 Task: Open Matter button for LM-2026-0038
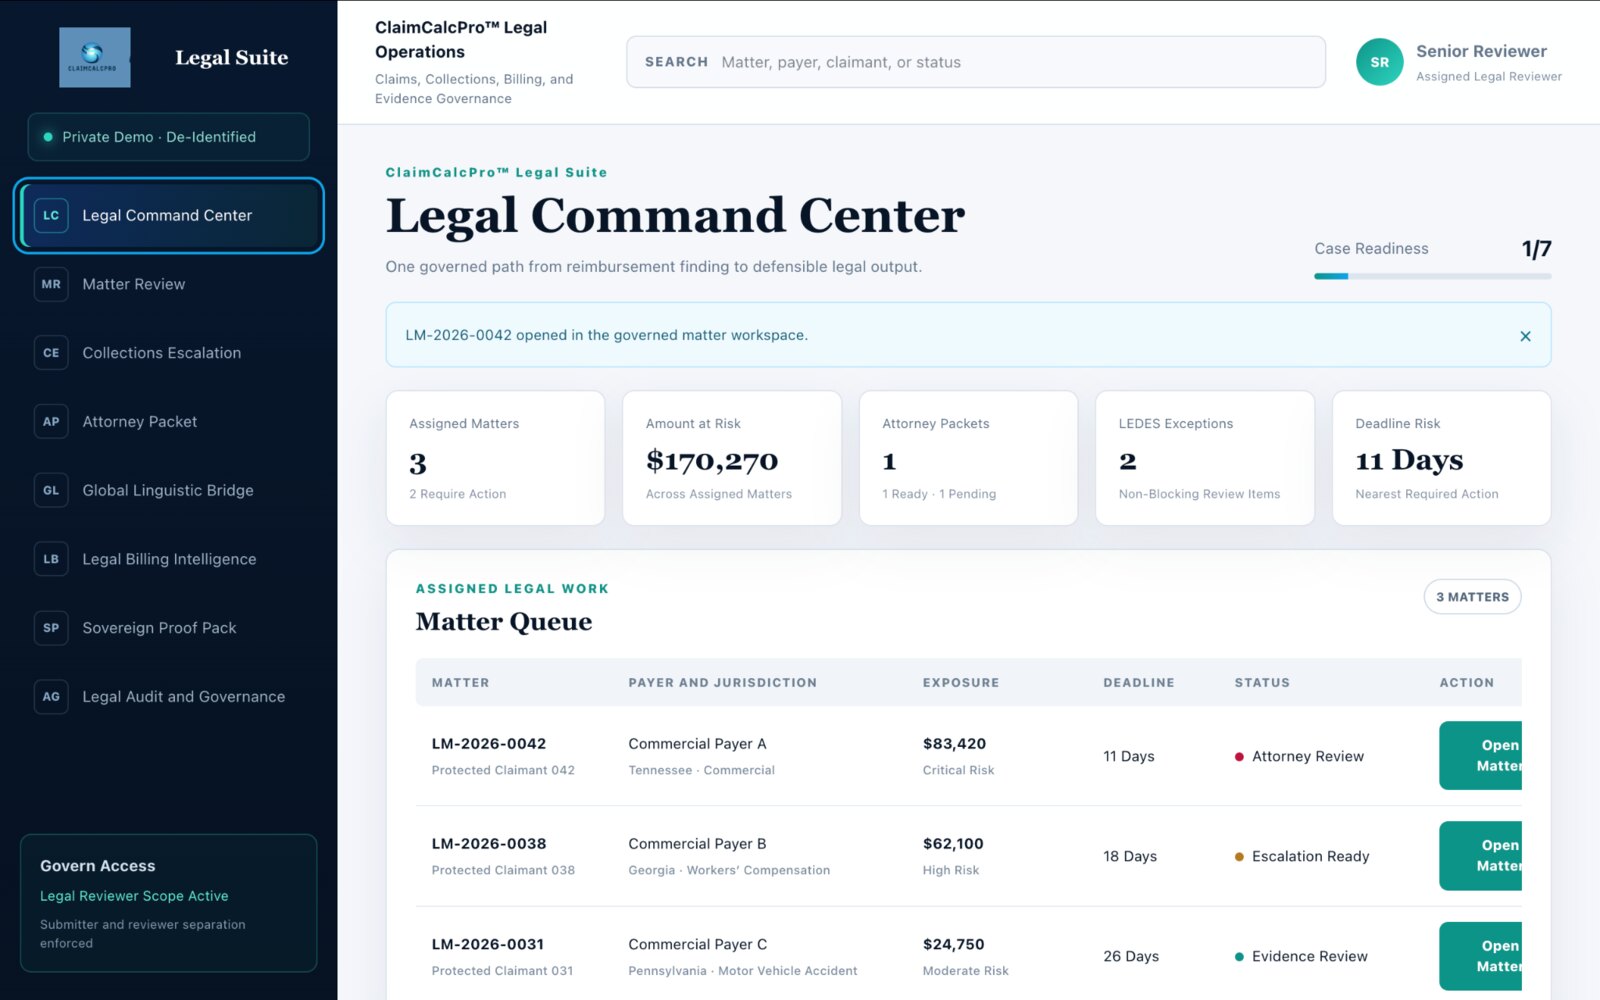click(x=1481, y=856)
